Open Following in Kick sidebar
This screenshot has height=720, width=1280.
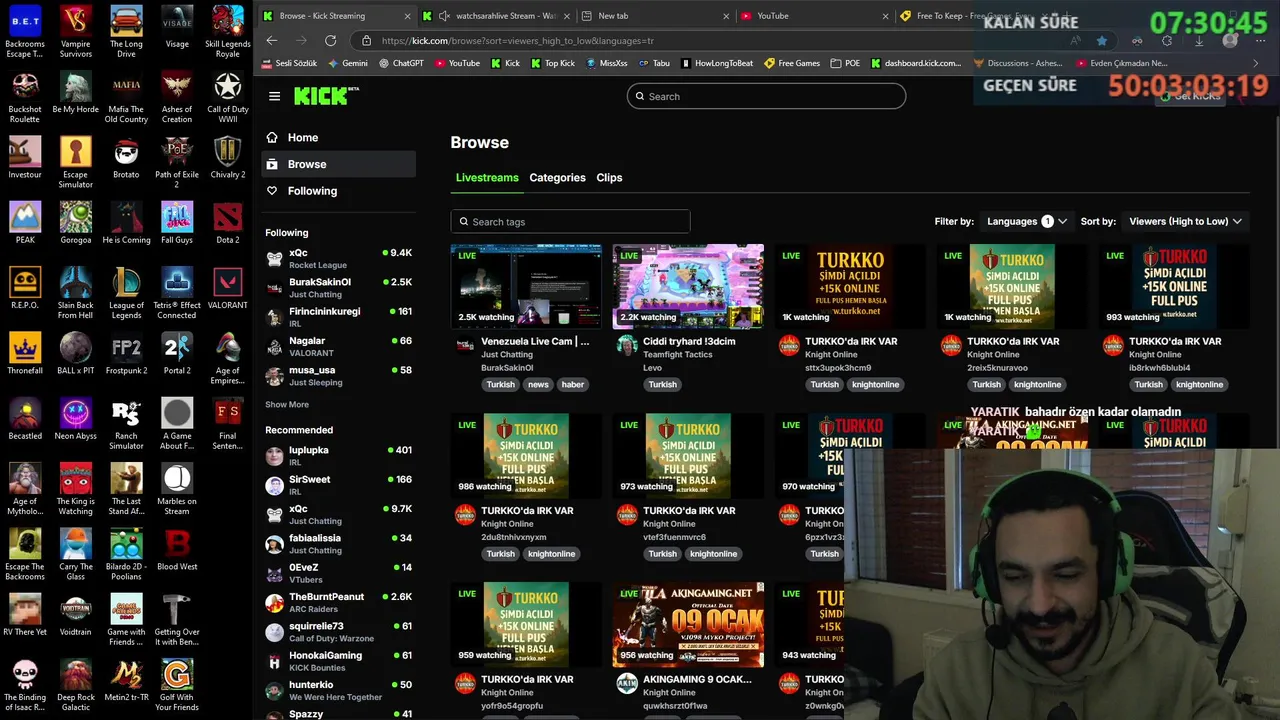[x=339, y=190]
